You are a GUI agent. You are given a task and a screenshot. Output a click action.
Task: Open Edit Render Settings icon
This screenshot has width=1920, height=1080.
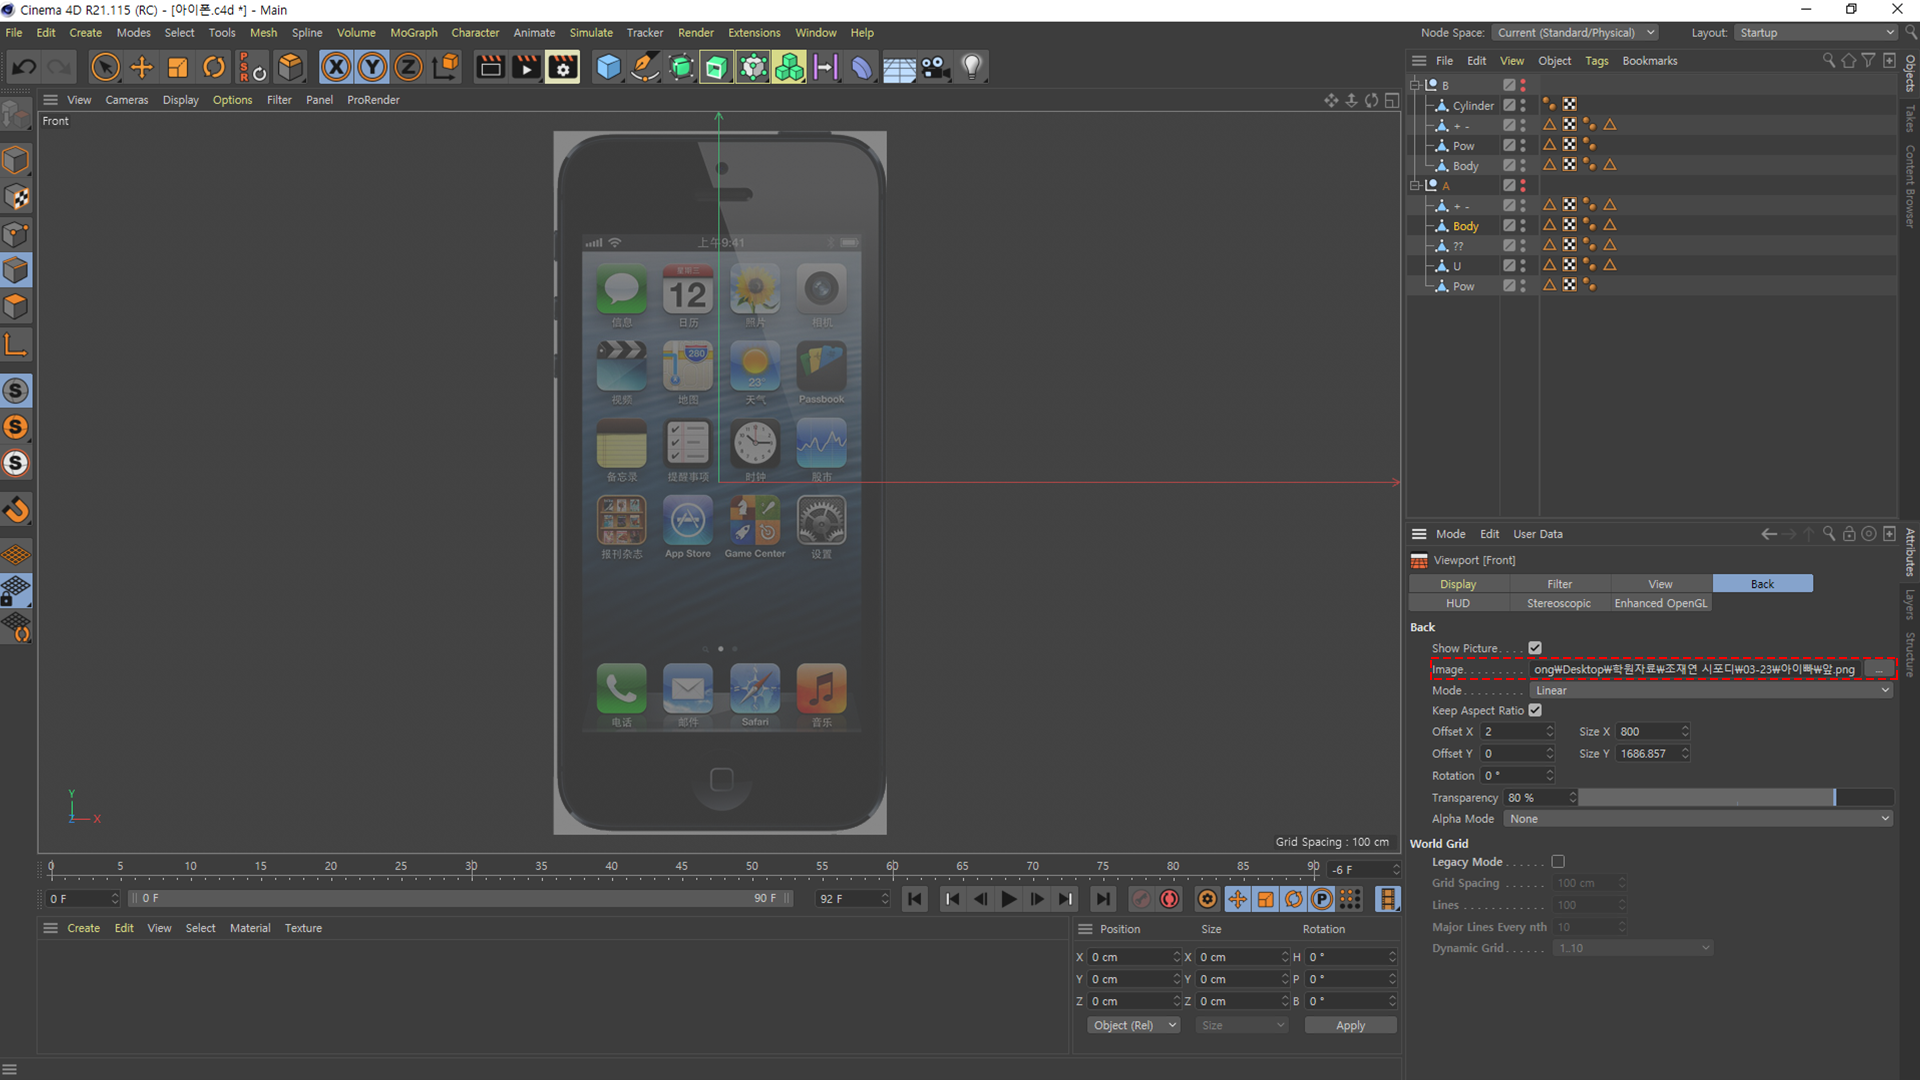[x=562, y=67]
